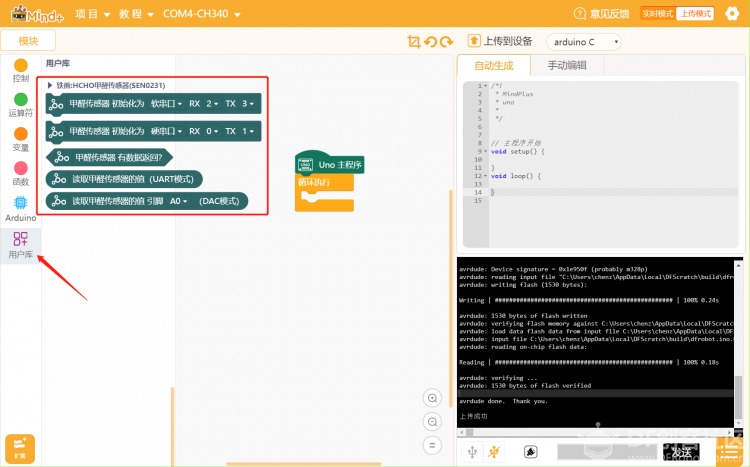Open the arduino C language dropdown
Viewport: 750px width, 467px height.
pyautogui.click(x=584, y=42)
